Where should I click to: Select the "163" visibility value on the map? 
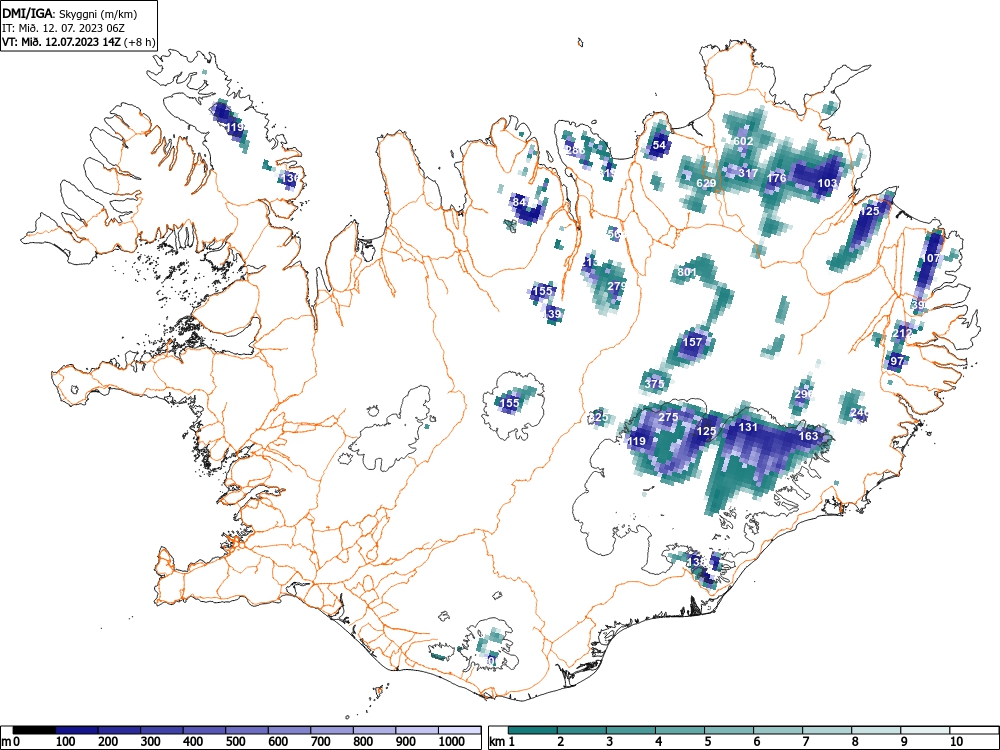pyautogui.click(x=808, y=436)
